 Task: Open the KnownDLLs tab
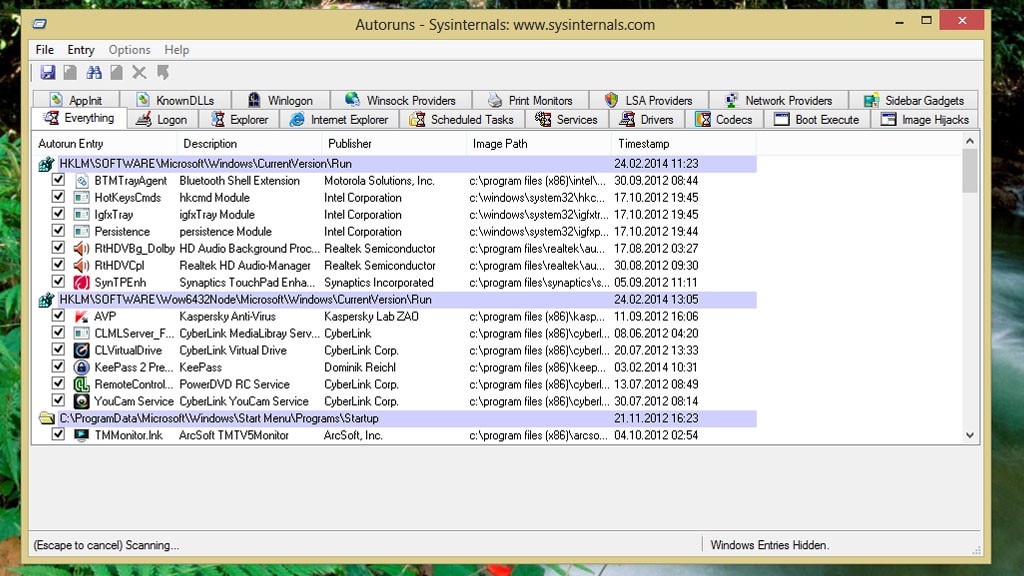[176, 101]
